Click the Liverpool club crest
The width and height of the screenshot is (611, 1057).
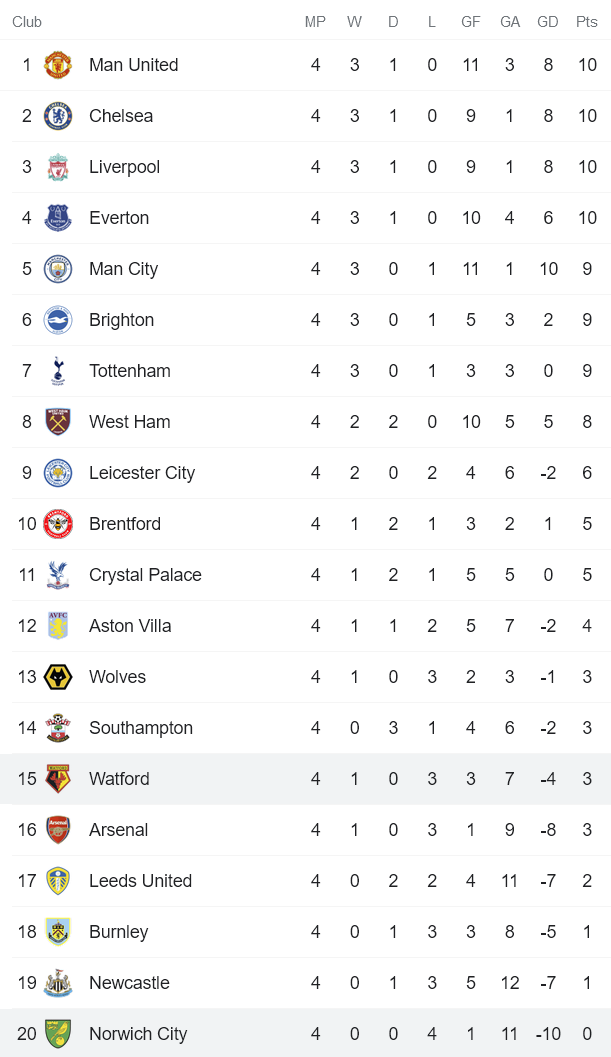point(58,167)
